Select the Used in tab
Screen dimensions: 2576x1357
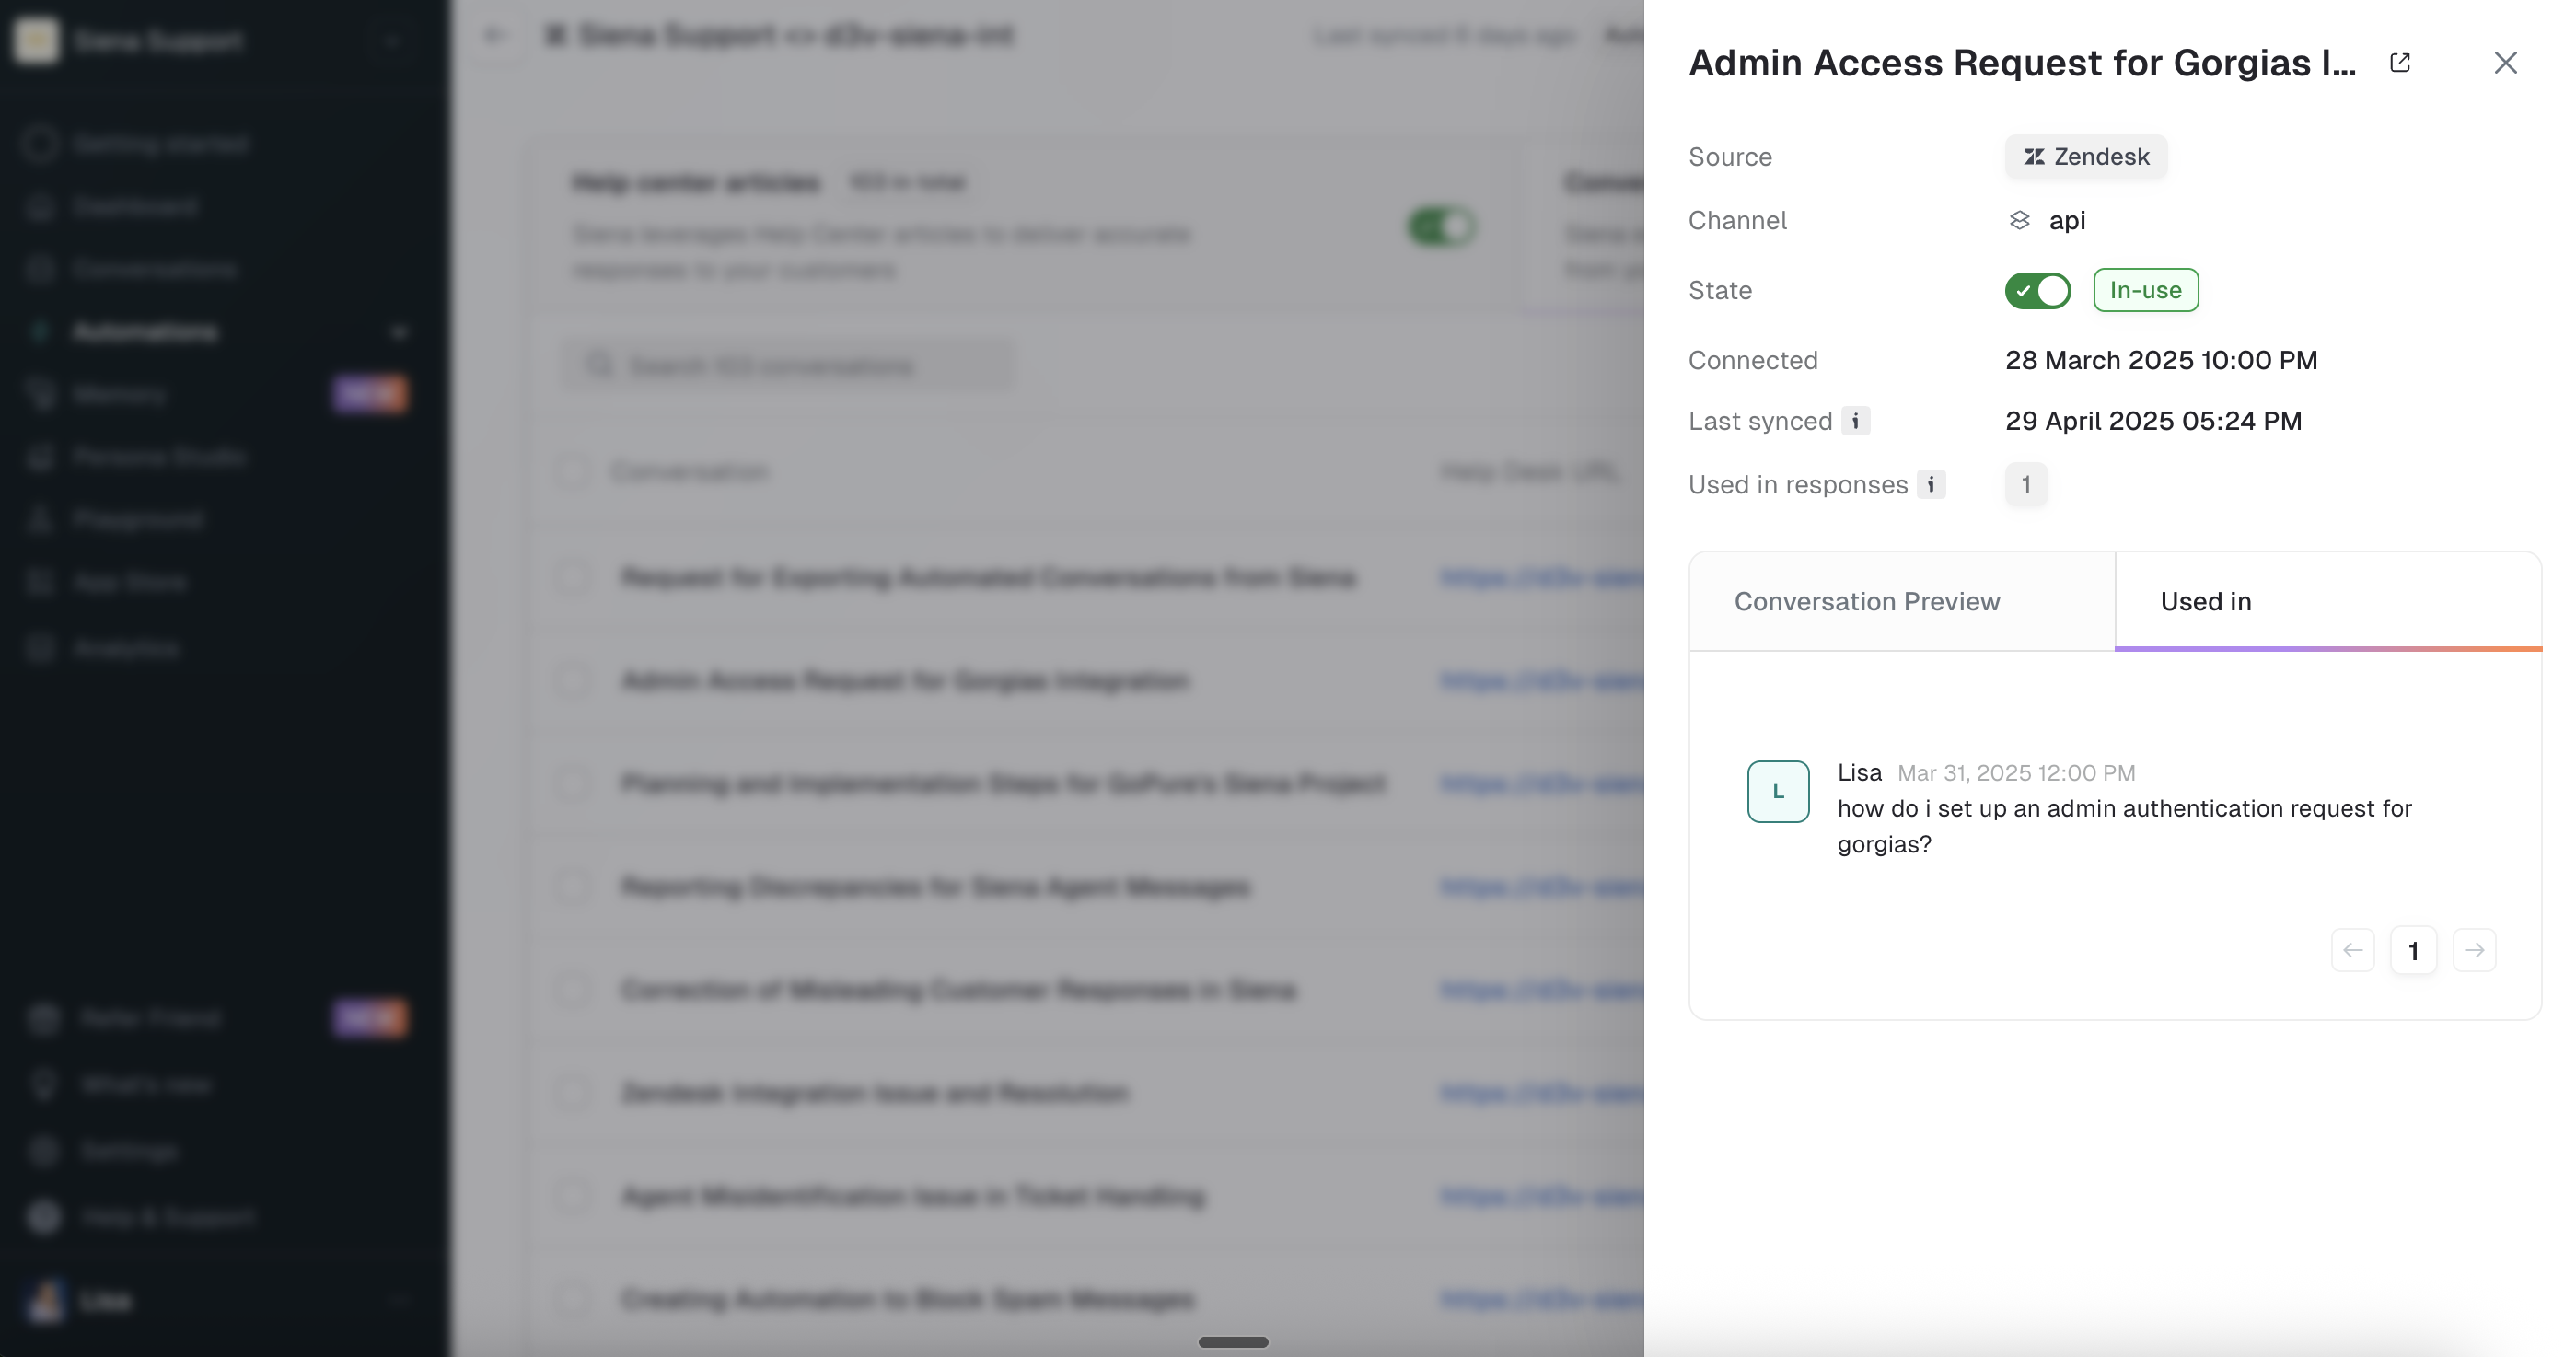tap(2328, 601)
